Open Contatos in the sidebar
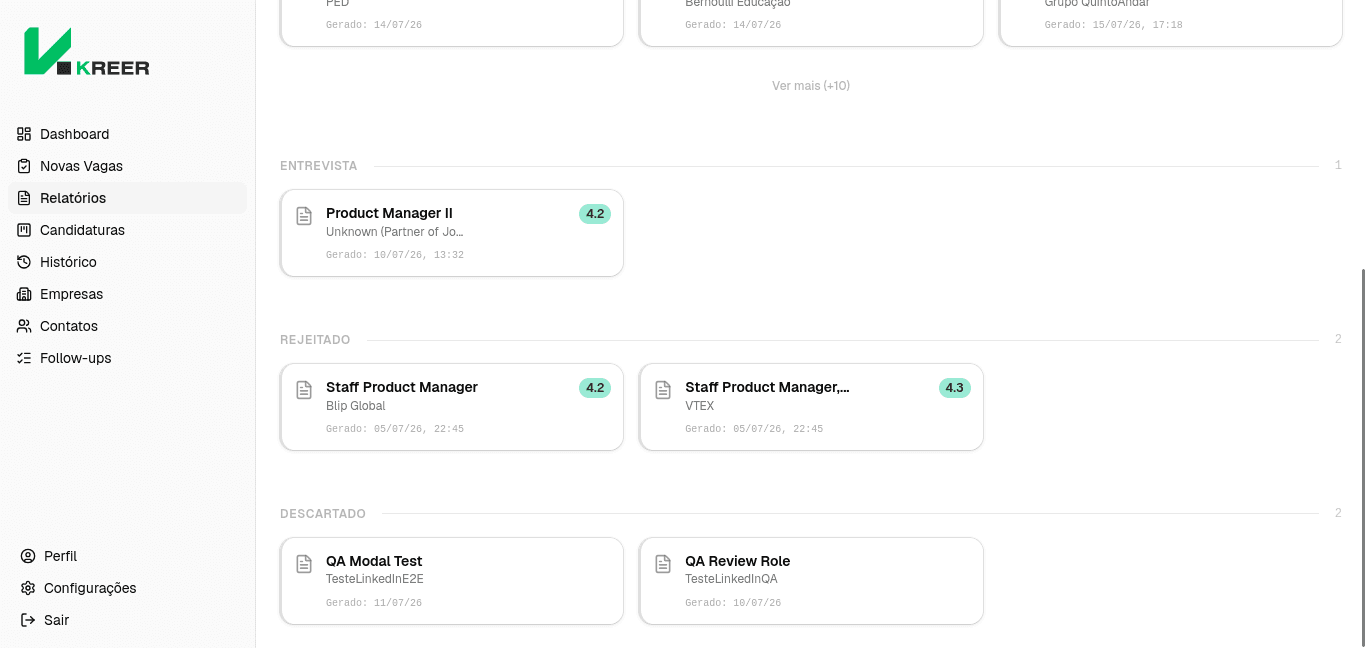The height and width of the screenshot is (648, 1366). point(127,326)
